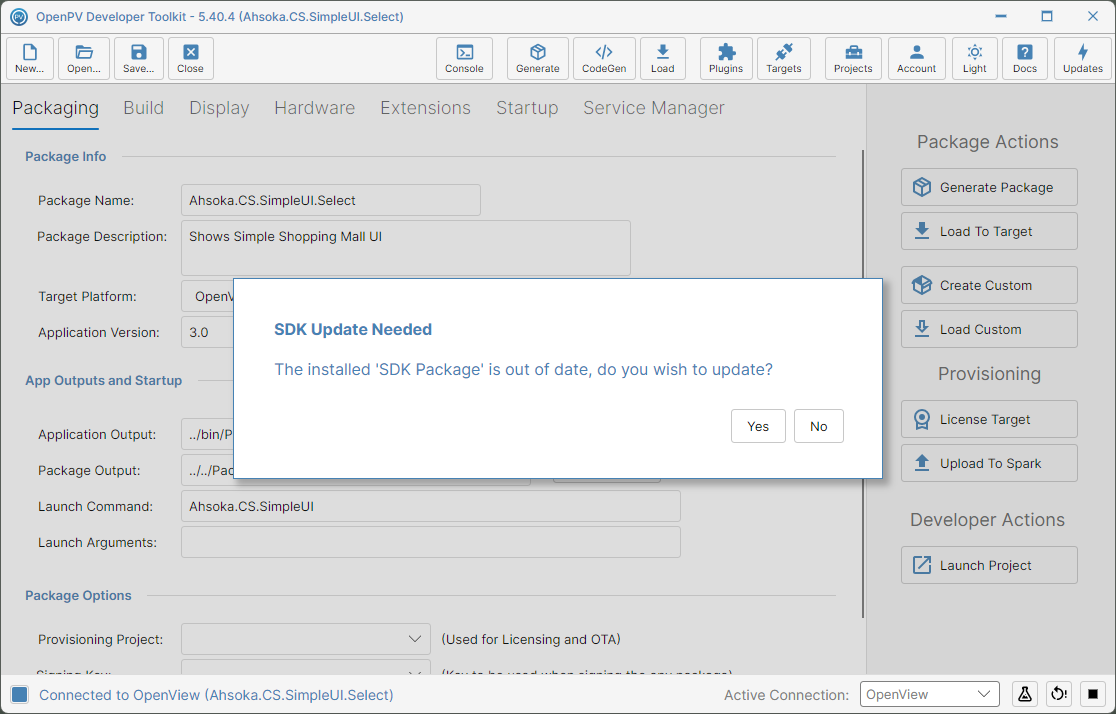Select the Service Manager tab
The height and width of the screenshot is (714, 1116).
tap(654, 108)
